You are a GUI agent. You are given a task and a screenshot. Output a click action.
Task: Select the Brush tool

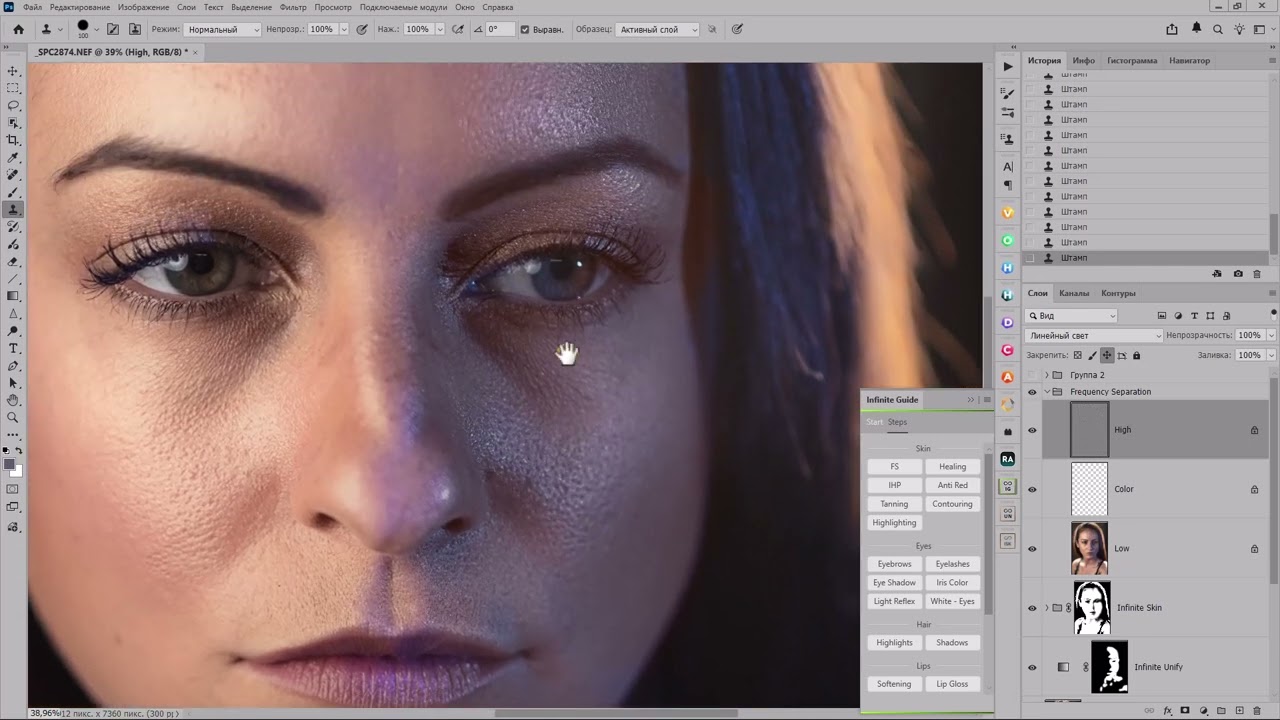(13, 192)
